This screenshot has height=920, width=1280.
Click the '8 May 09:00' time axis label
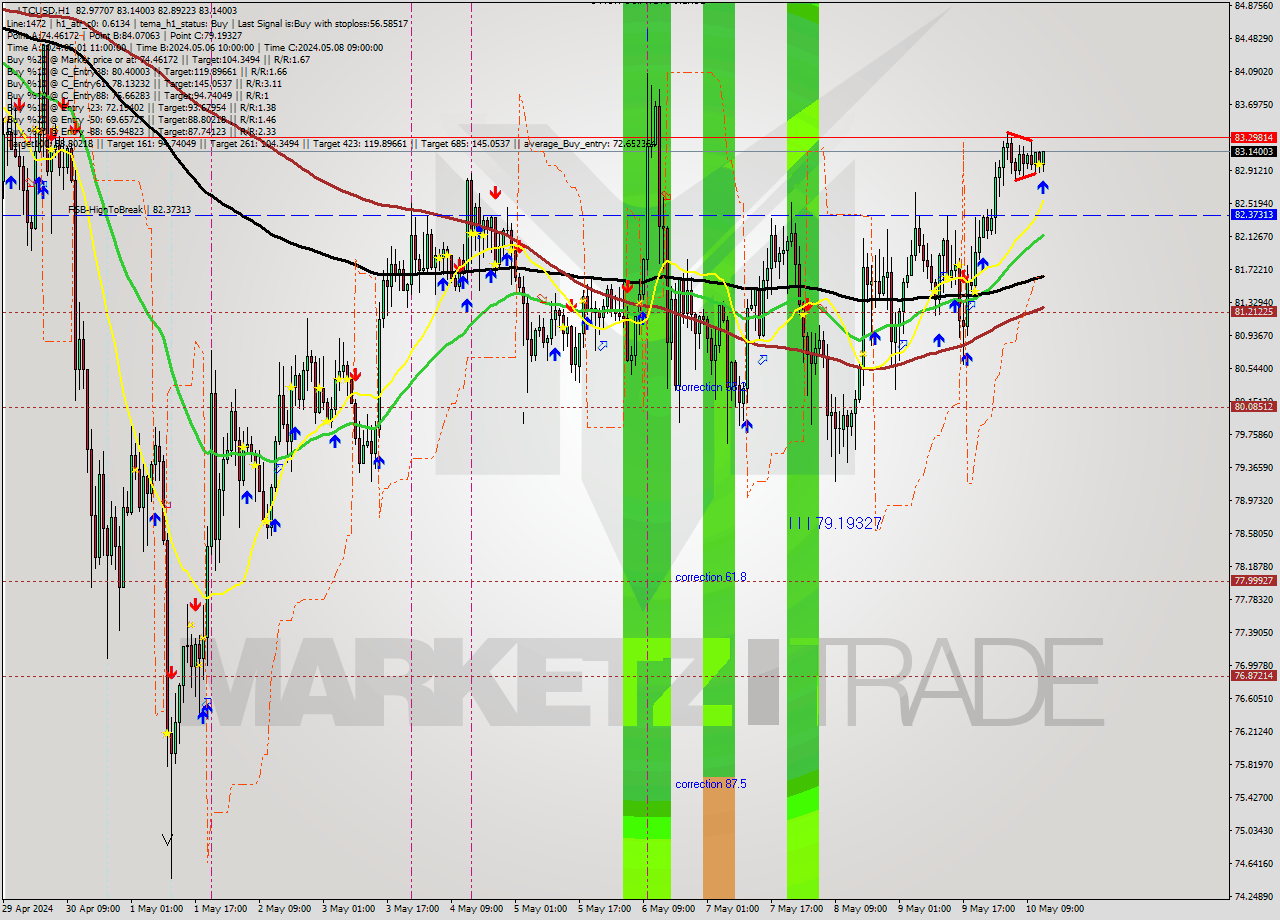coord(862,909)
